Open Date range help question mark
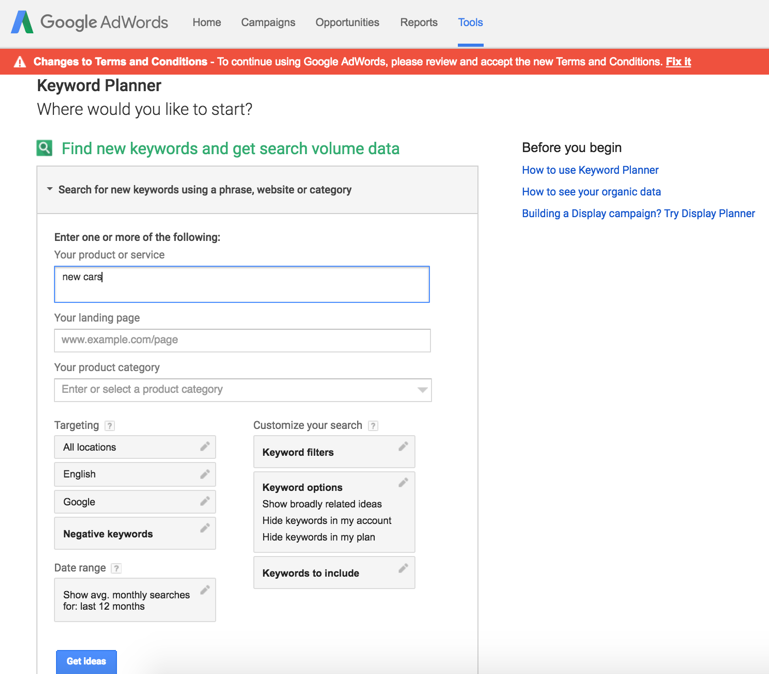The image size is (769, 674). pyautogui.click(x=116, y=568)
